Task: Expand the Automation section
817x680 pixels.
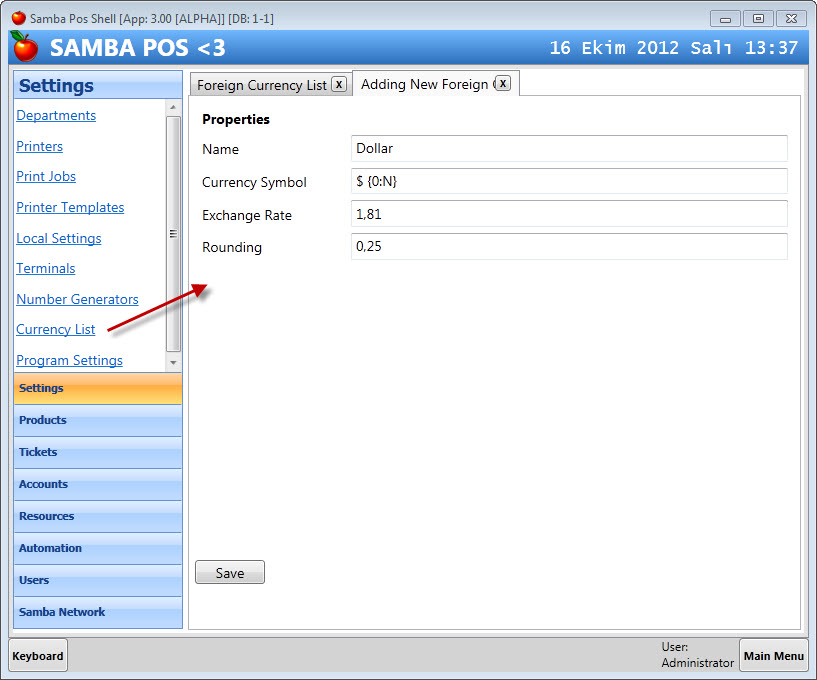Action: click(98, 548)
